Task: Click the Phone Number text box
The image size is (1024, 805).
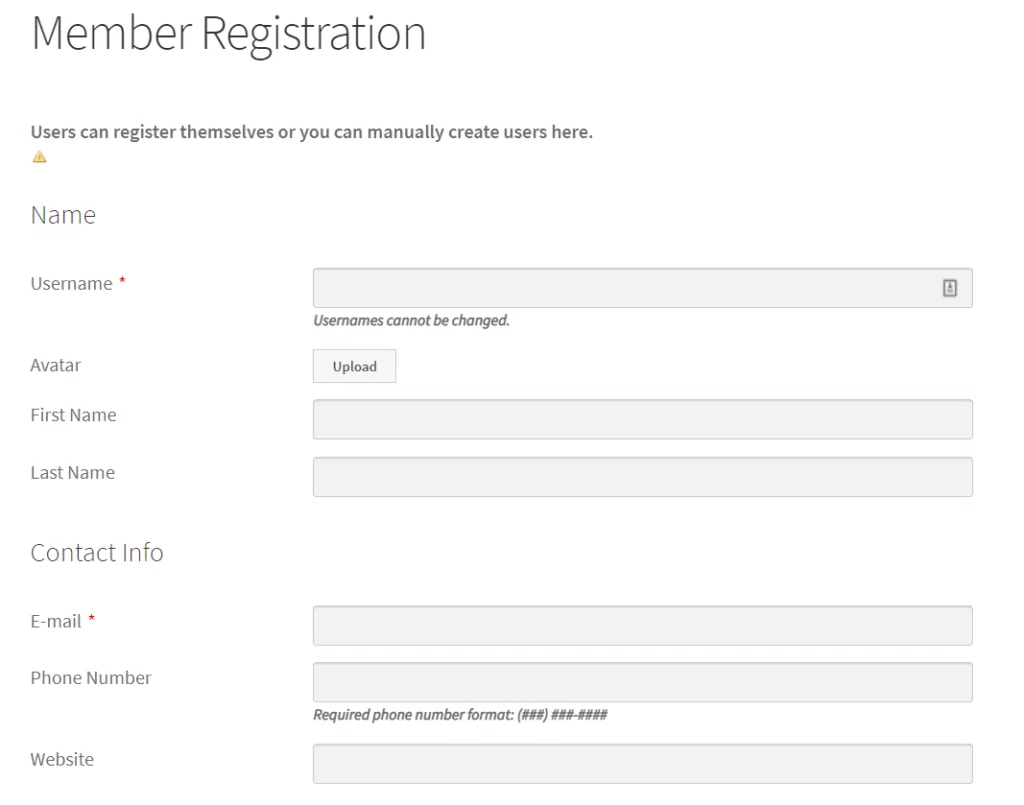Action: coord(642,682)
